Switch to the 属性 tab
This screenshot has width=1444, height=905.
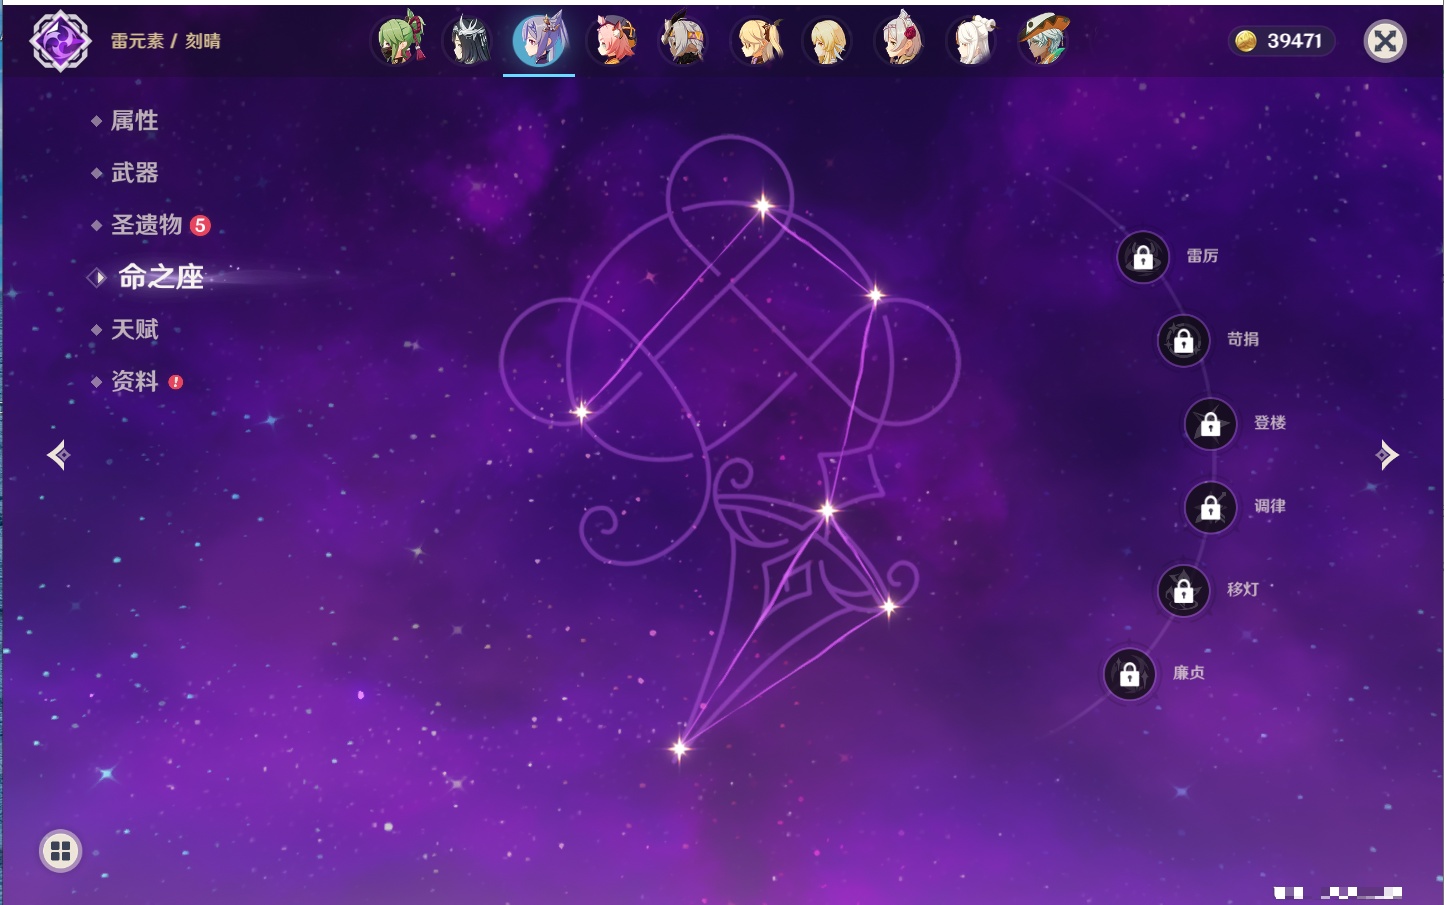[134, 121]
